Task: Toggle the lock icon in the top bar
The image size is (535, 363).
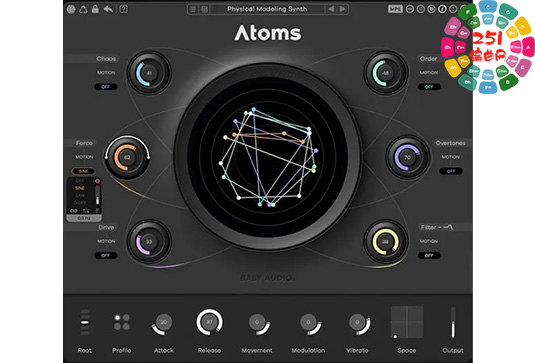Action: 95,9
